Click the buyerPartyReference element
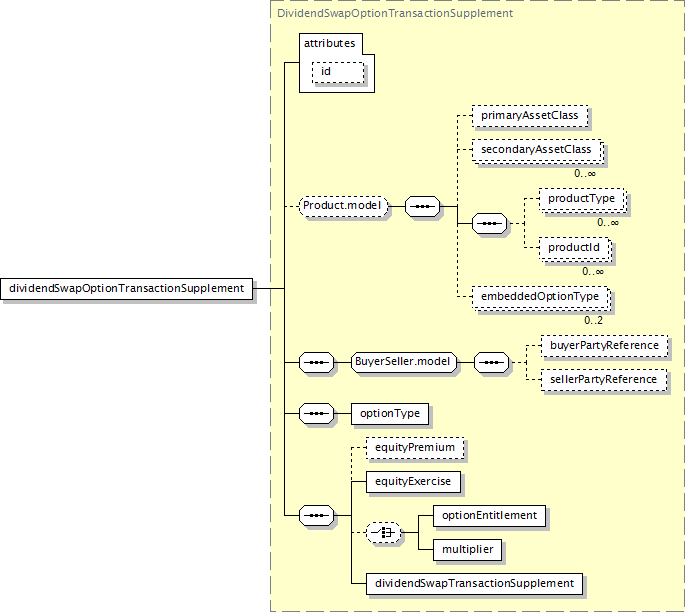The height and width of the screenshot is (612, 685). (x=604, y=346)
